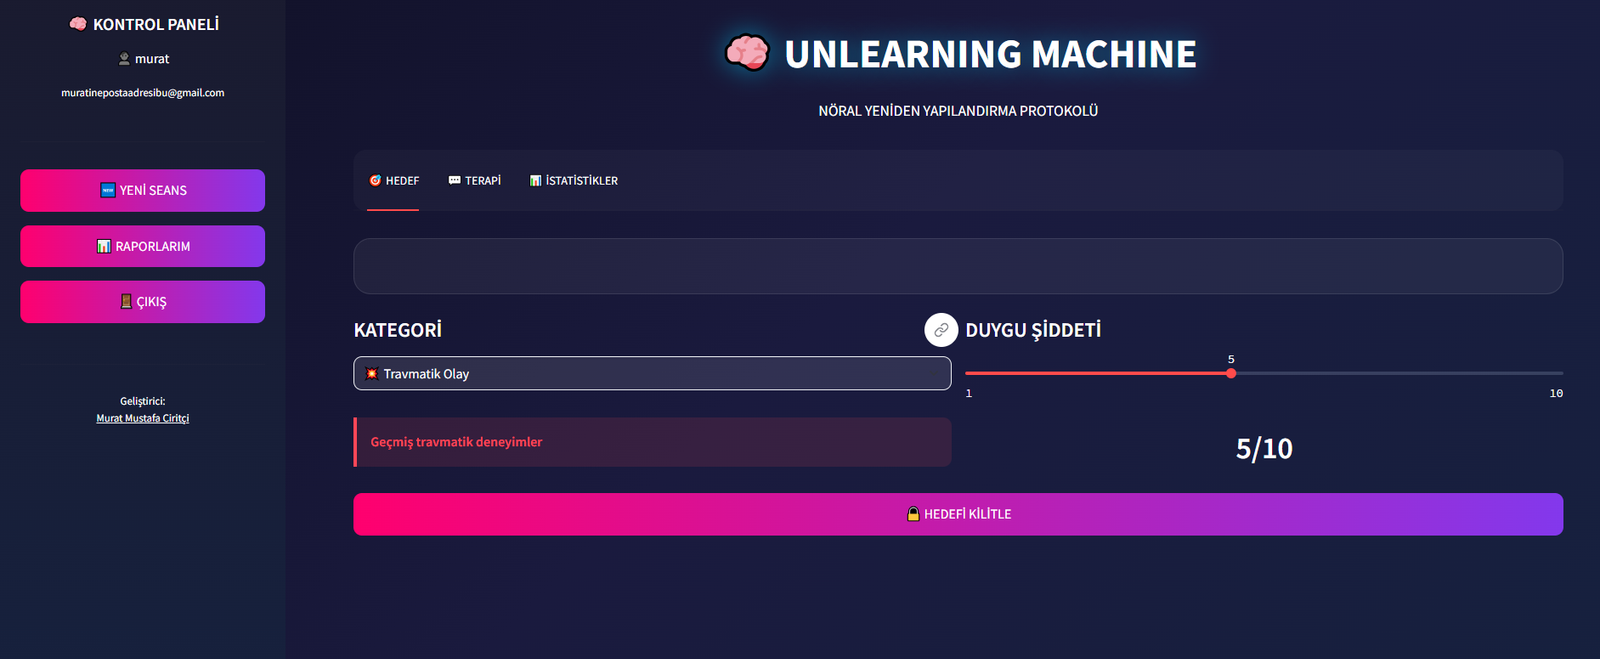Click the slider maximum label 10
Viewport: 1600px width, 659px height.
(x=1556, y=394)
